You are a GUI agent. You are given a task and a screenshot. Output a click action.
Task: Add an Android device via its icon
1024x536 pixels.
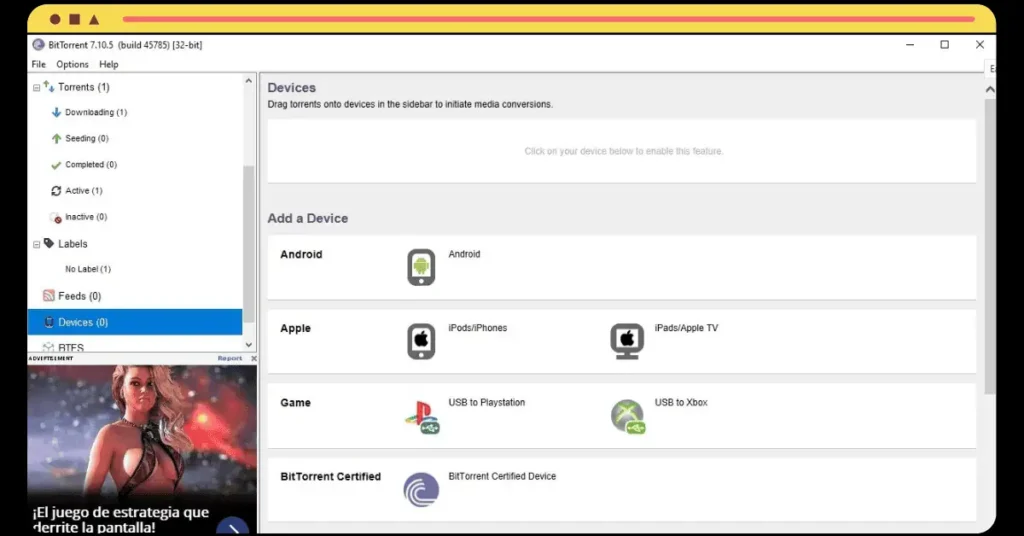[x=421, y=267]
